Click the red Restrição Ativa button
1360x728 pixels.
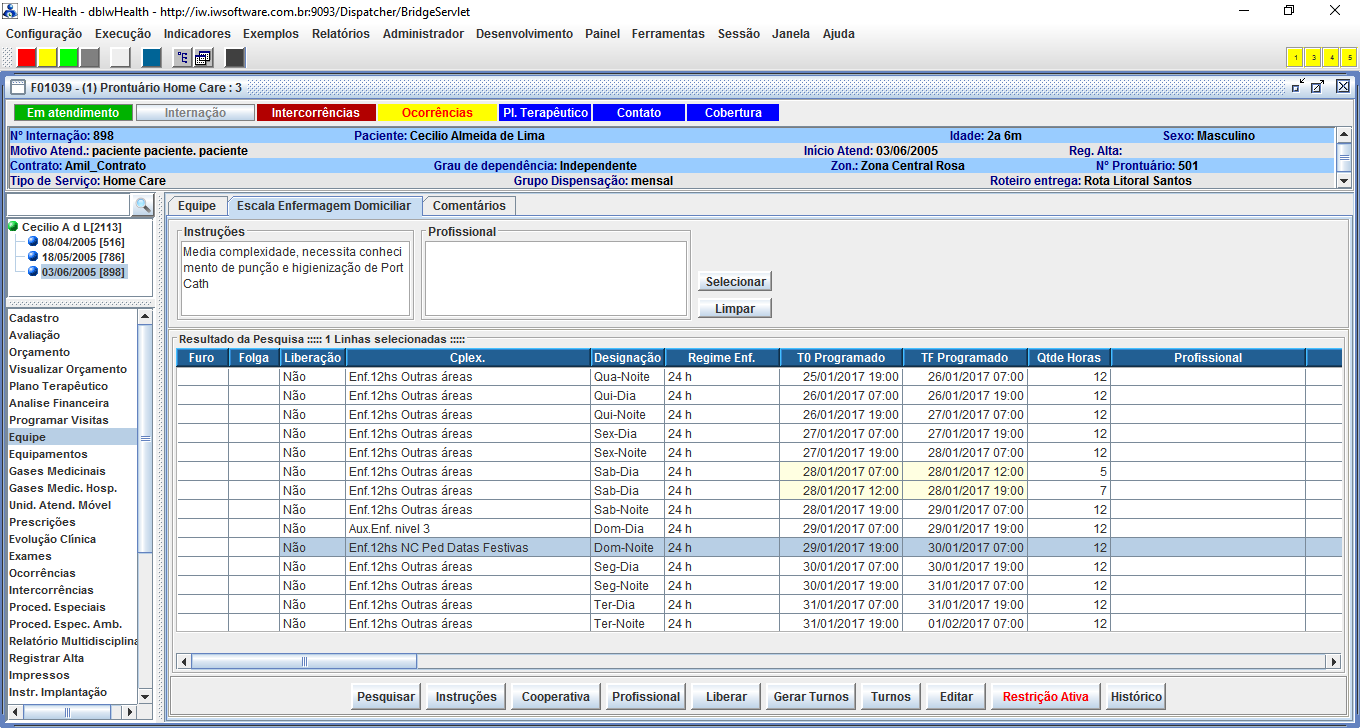(x=1046, y=697)
